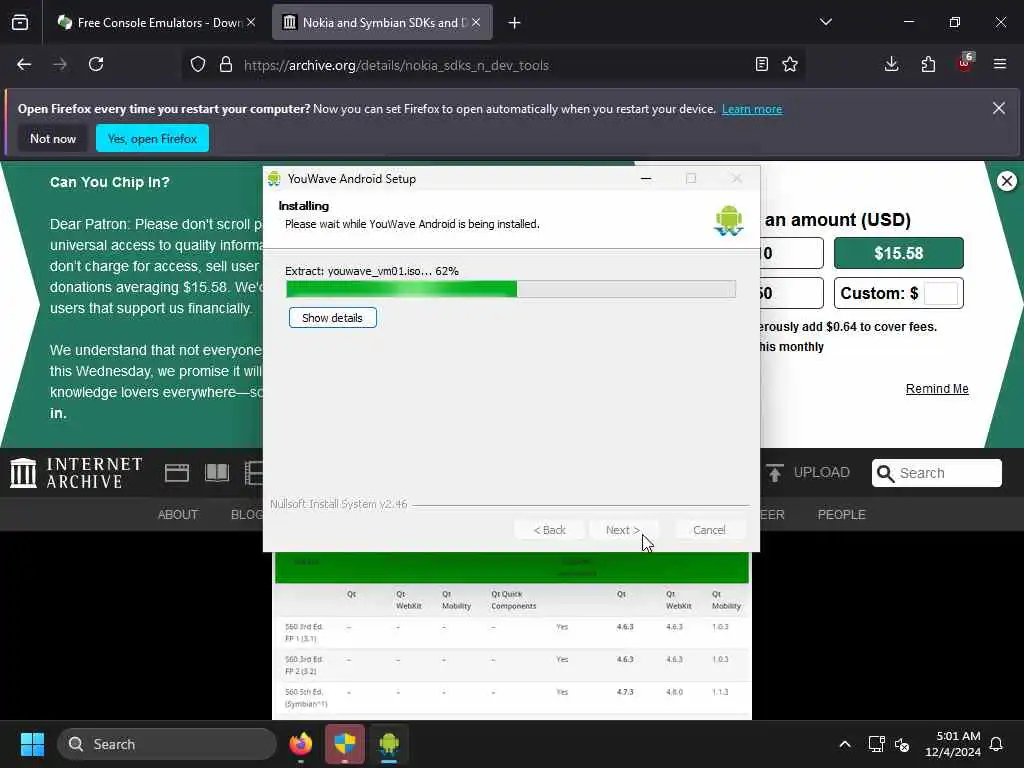
Task: Open a new browser tab with plus icon
Action: click(x=515, y=23)
